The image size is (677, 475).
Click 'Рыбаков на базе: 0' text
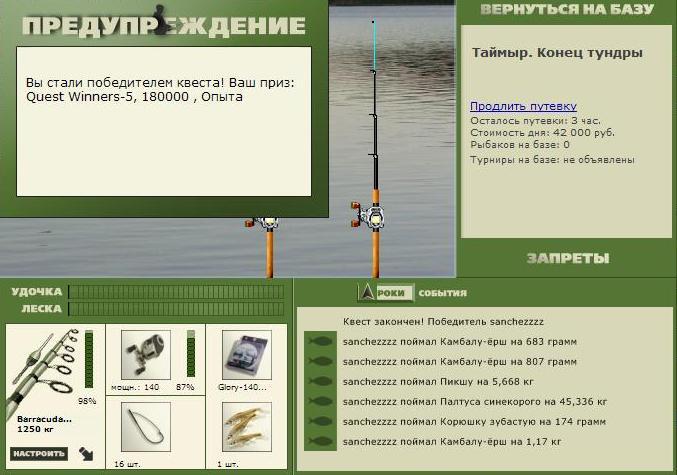tap(520, 145)
